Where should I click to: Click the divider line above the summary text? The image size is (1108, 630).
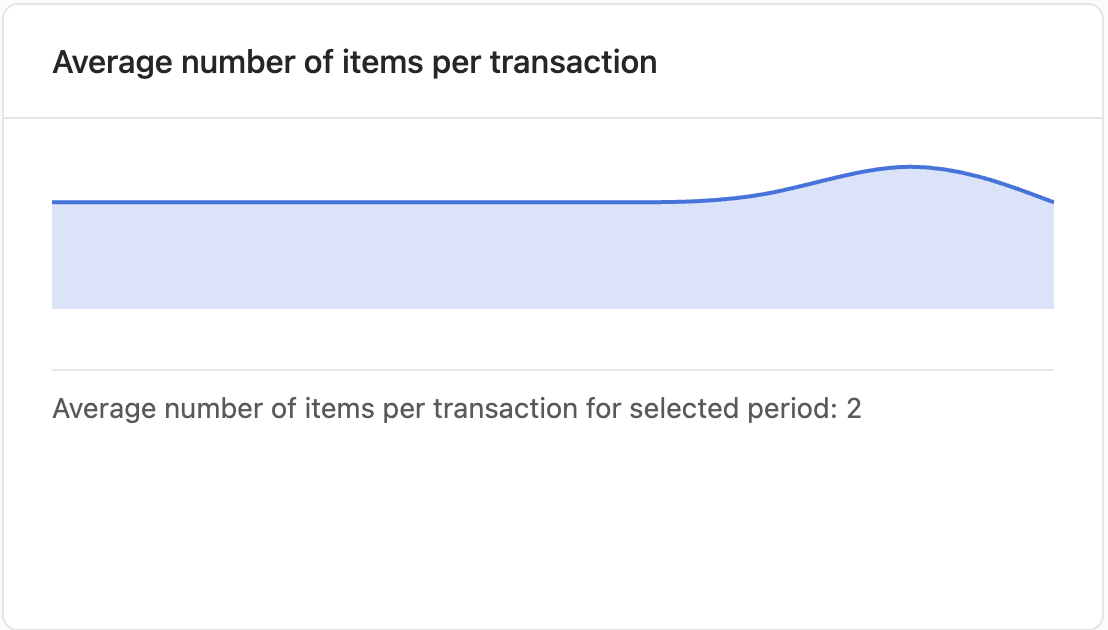point(553,369)
